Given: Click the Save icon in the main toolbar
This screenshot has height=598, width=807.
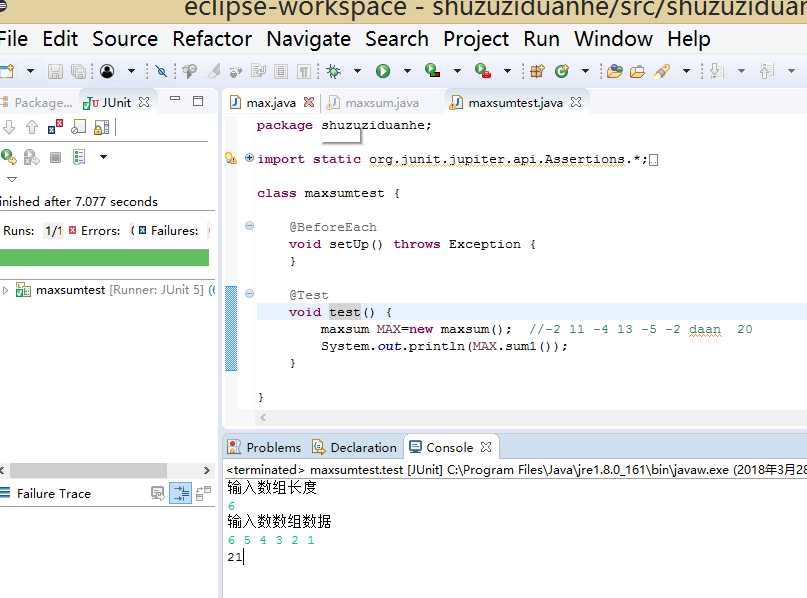Looking at the screenshot, I should [x=55, y=71].
